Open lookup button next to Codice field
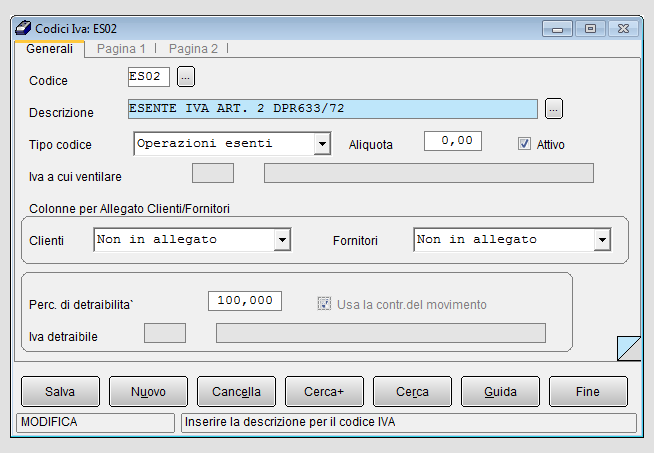Screen dimensions: 654x453 [x=186, y=77]
